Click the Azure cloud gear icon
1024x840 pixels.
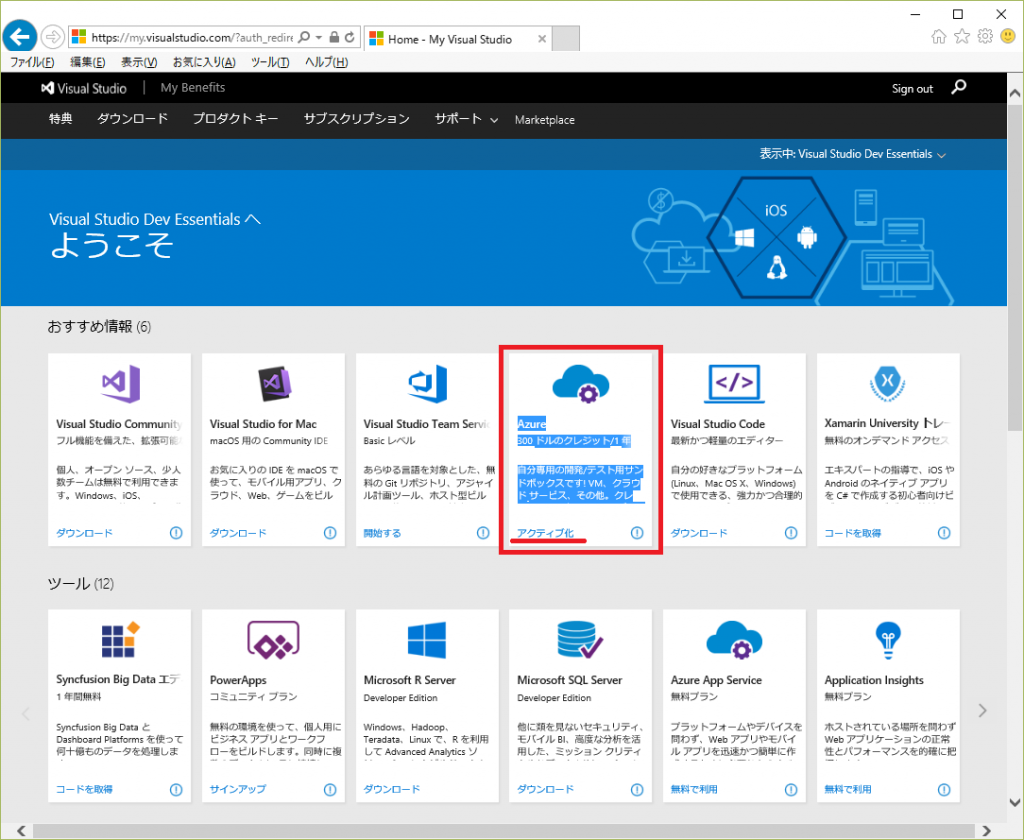click(581, 383)
